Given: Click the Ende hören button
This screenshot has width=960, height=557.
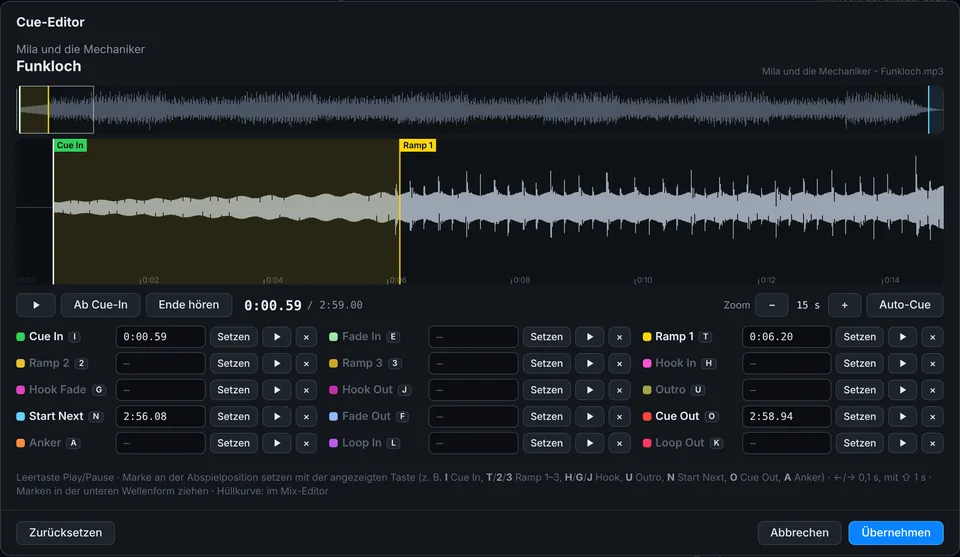Looking at the screenshot, I should tap(189, 305).
